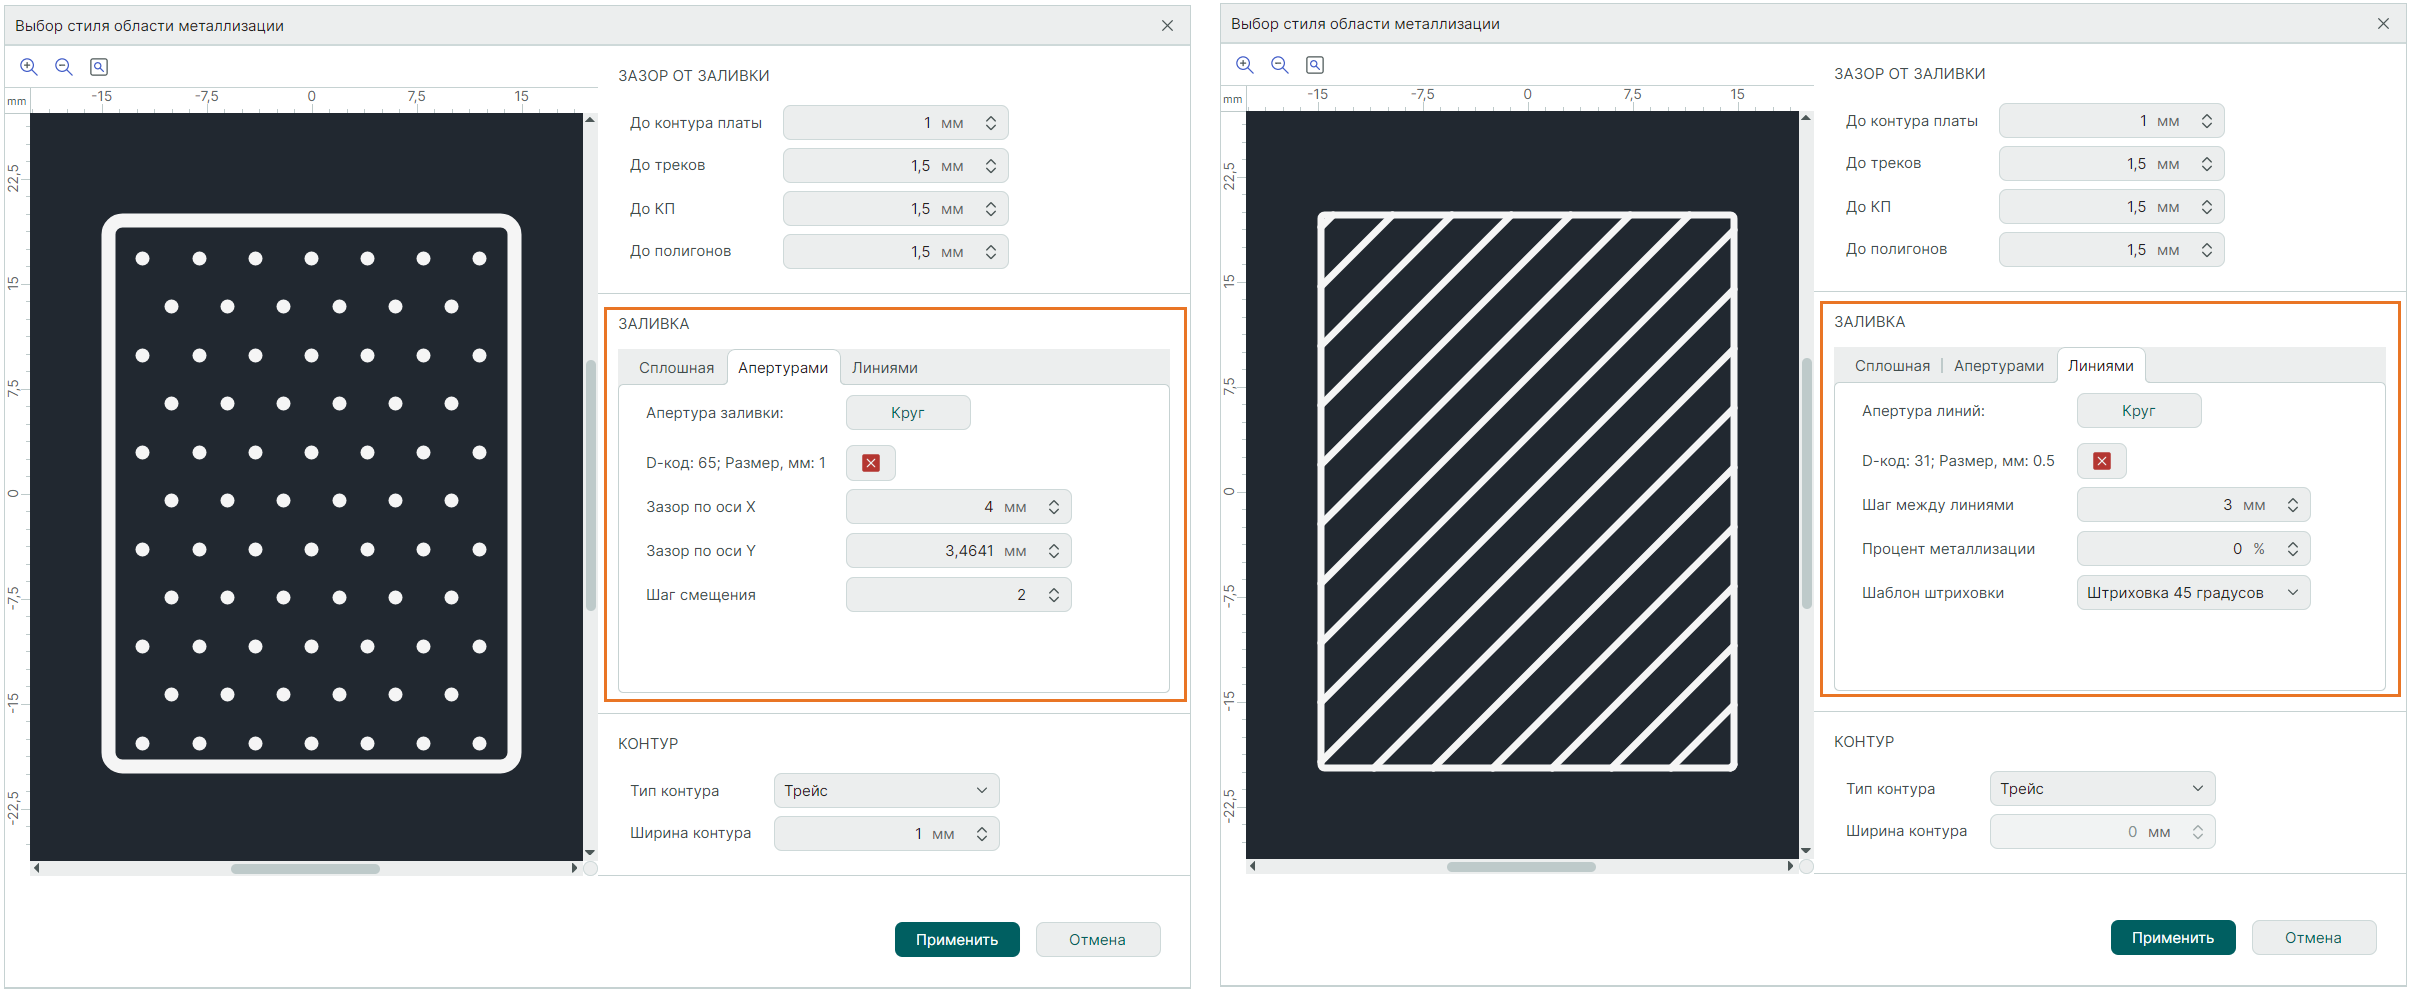Zoom out on the hatched fill preview
This screenshot has width=2412, height=991.
tap(1280, 65)
